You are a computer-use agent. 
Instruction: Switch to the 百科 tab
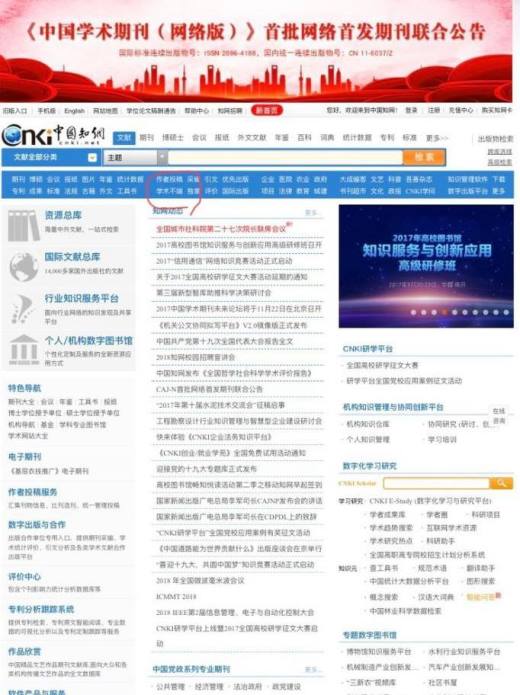(304, 138)
